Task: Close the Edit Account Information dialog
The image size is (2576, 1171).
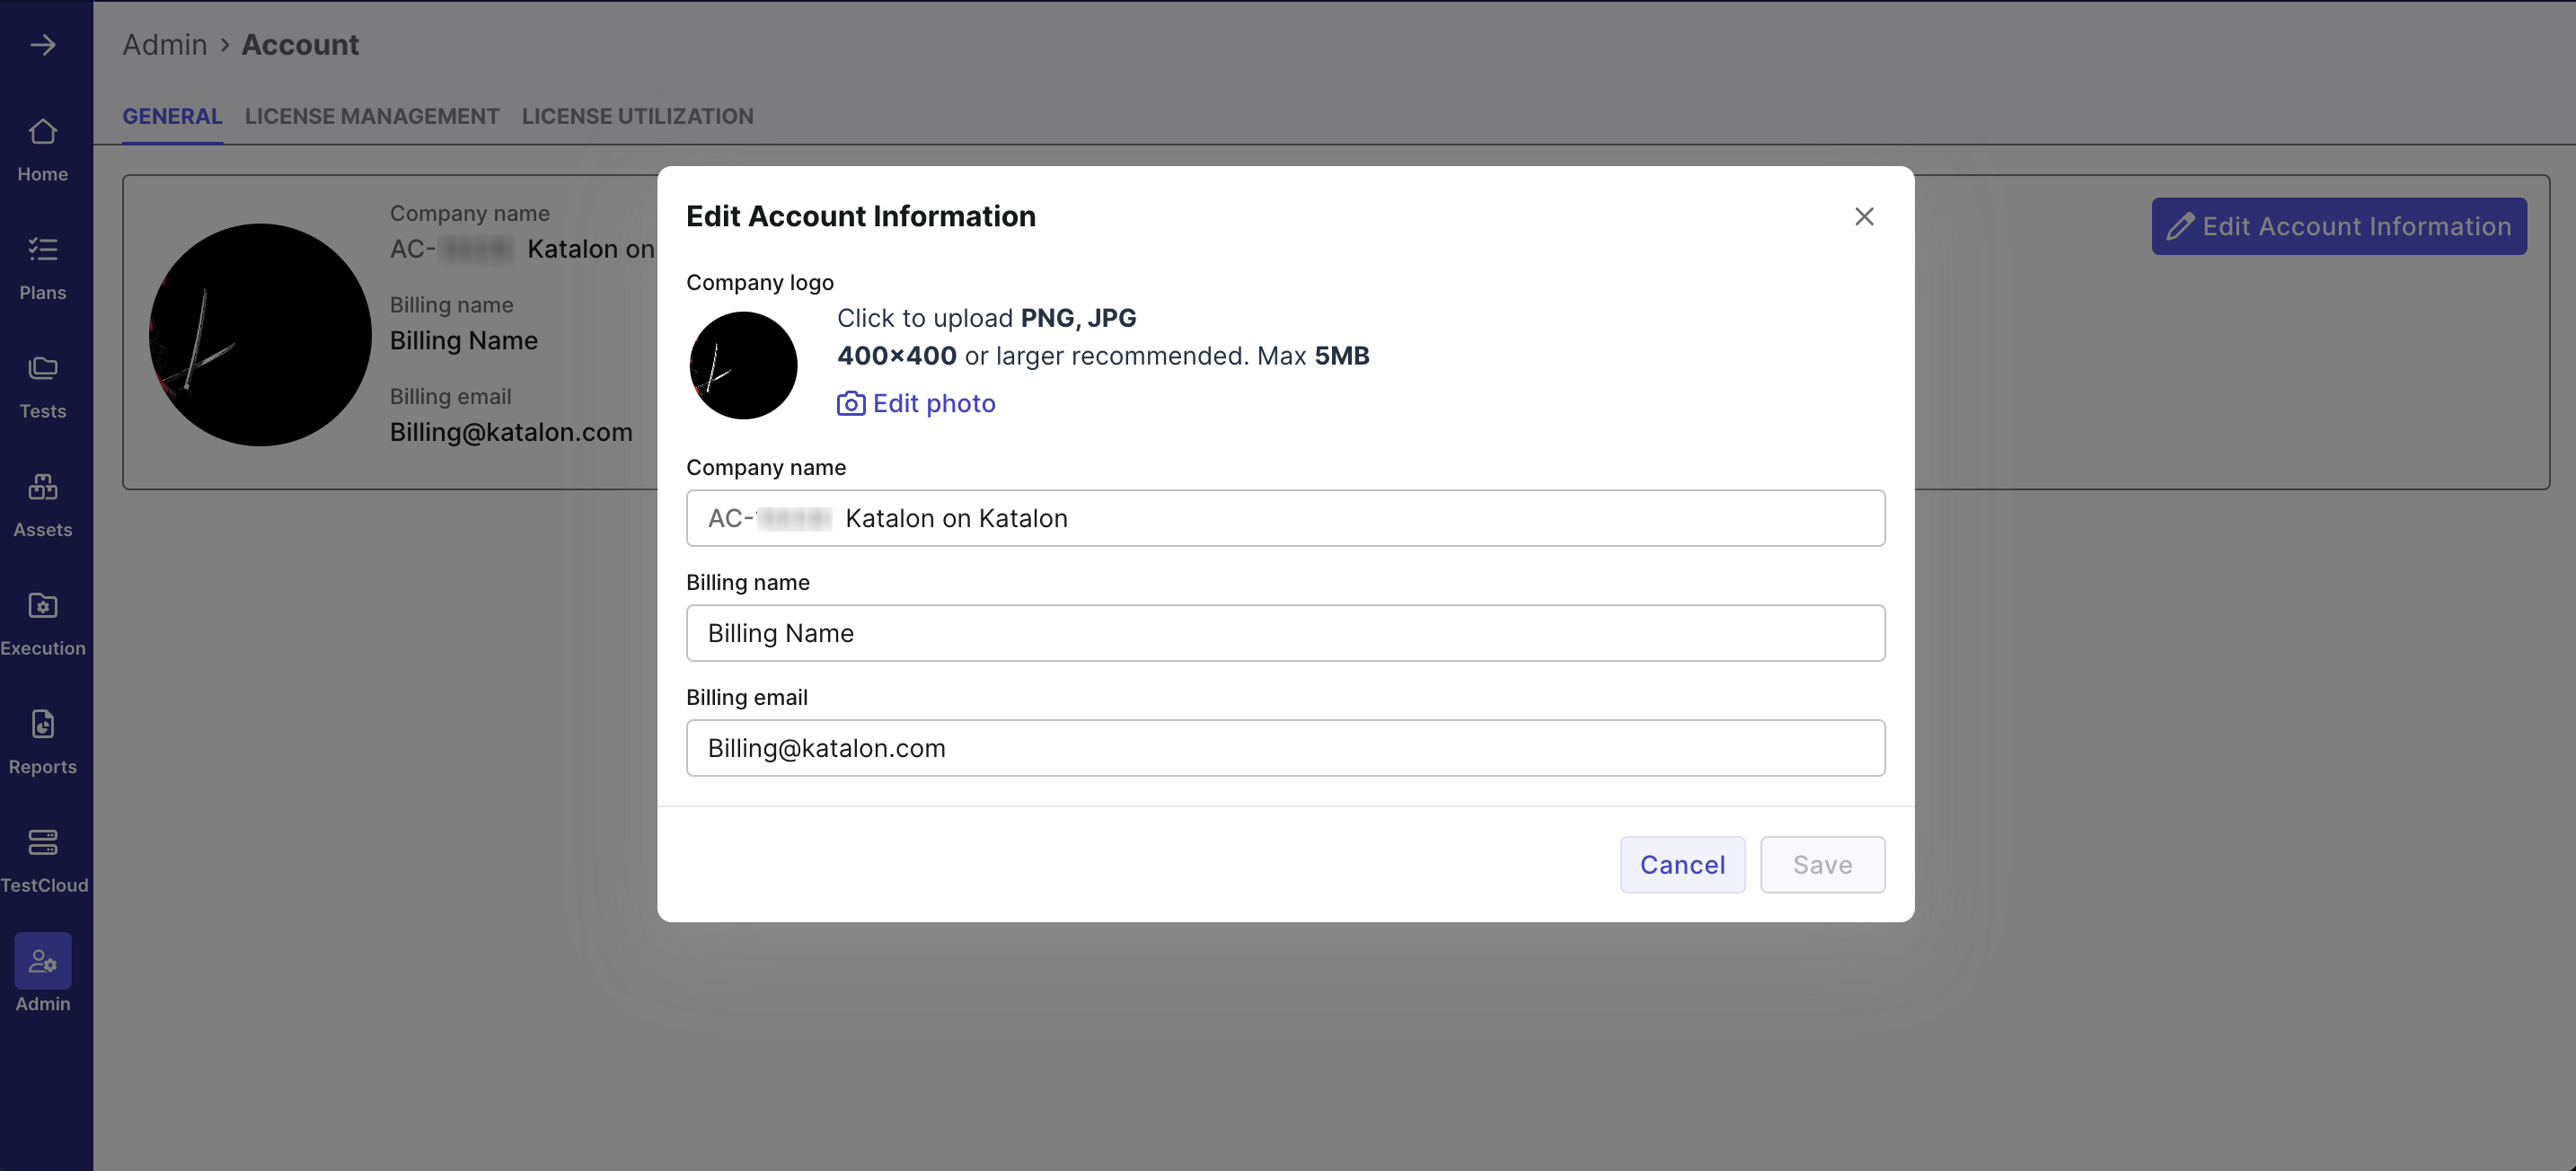Action: point(1863,216)
